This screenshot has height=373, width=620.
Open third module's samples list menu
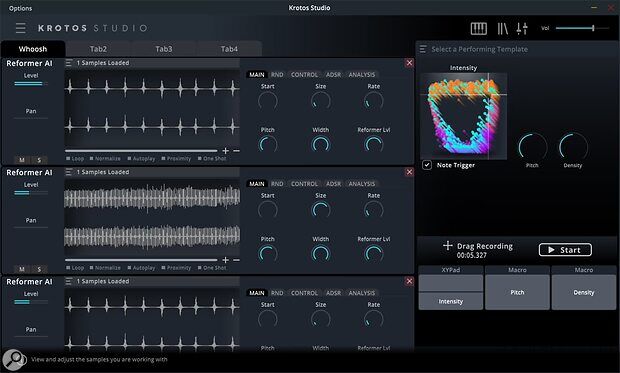point(69,281)
